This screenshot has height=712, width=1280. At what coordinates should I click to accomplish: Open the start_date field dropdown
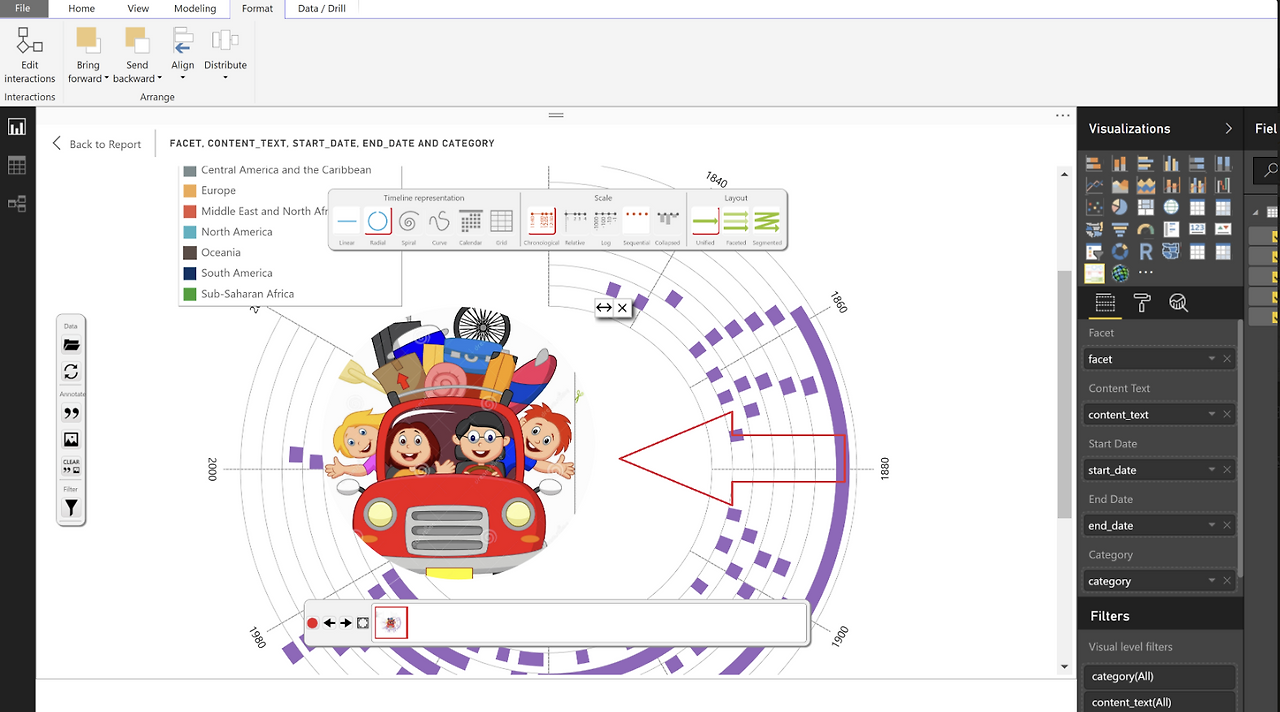(x=1211, y=470)
